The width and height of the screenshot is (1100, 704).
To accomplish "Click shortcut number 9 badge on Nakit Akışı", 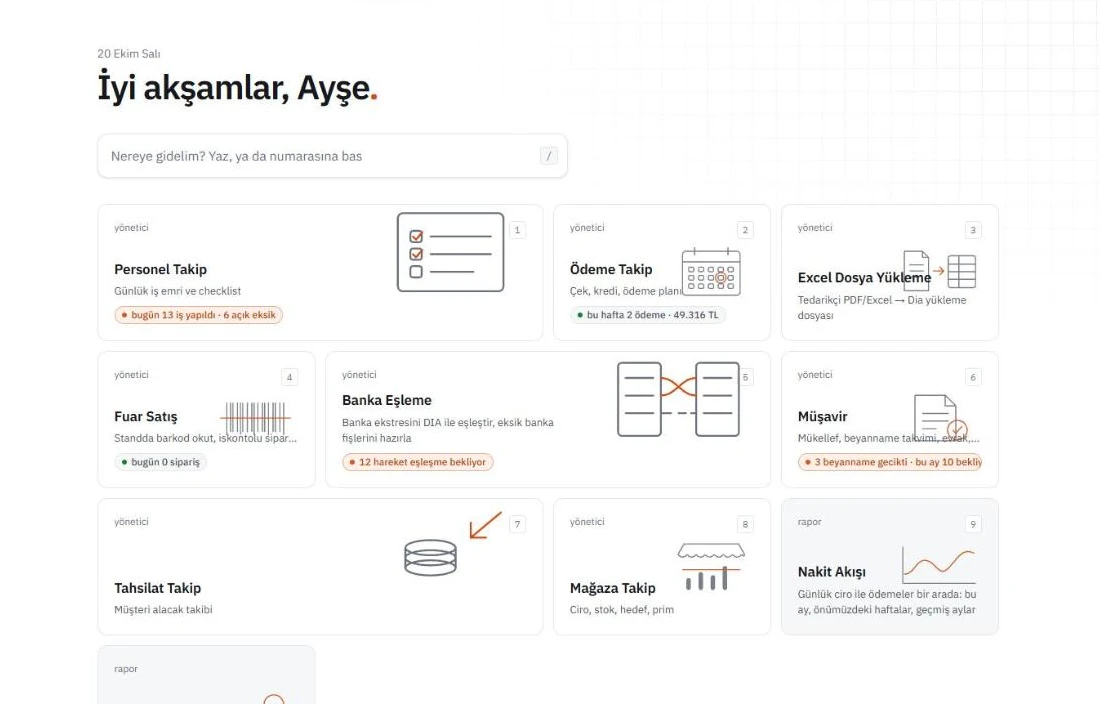I will [972, 524].
